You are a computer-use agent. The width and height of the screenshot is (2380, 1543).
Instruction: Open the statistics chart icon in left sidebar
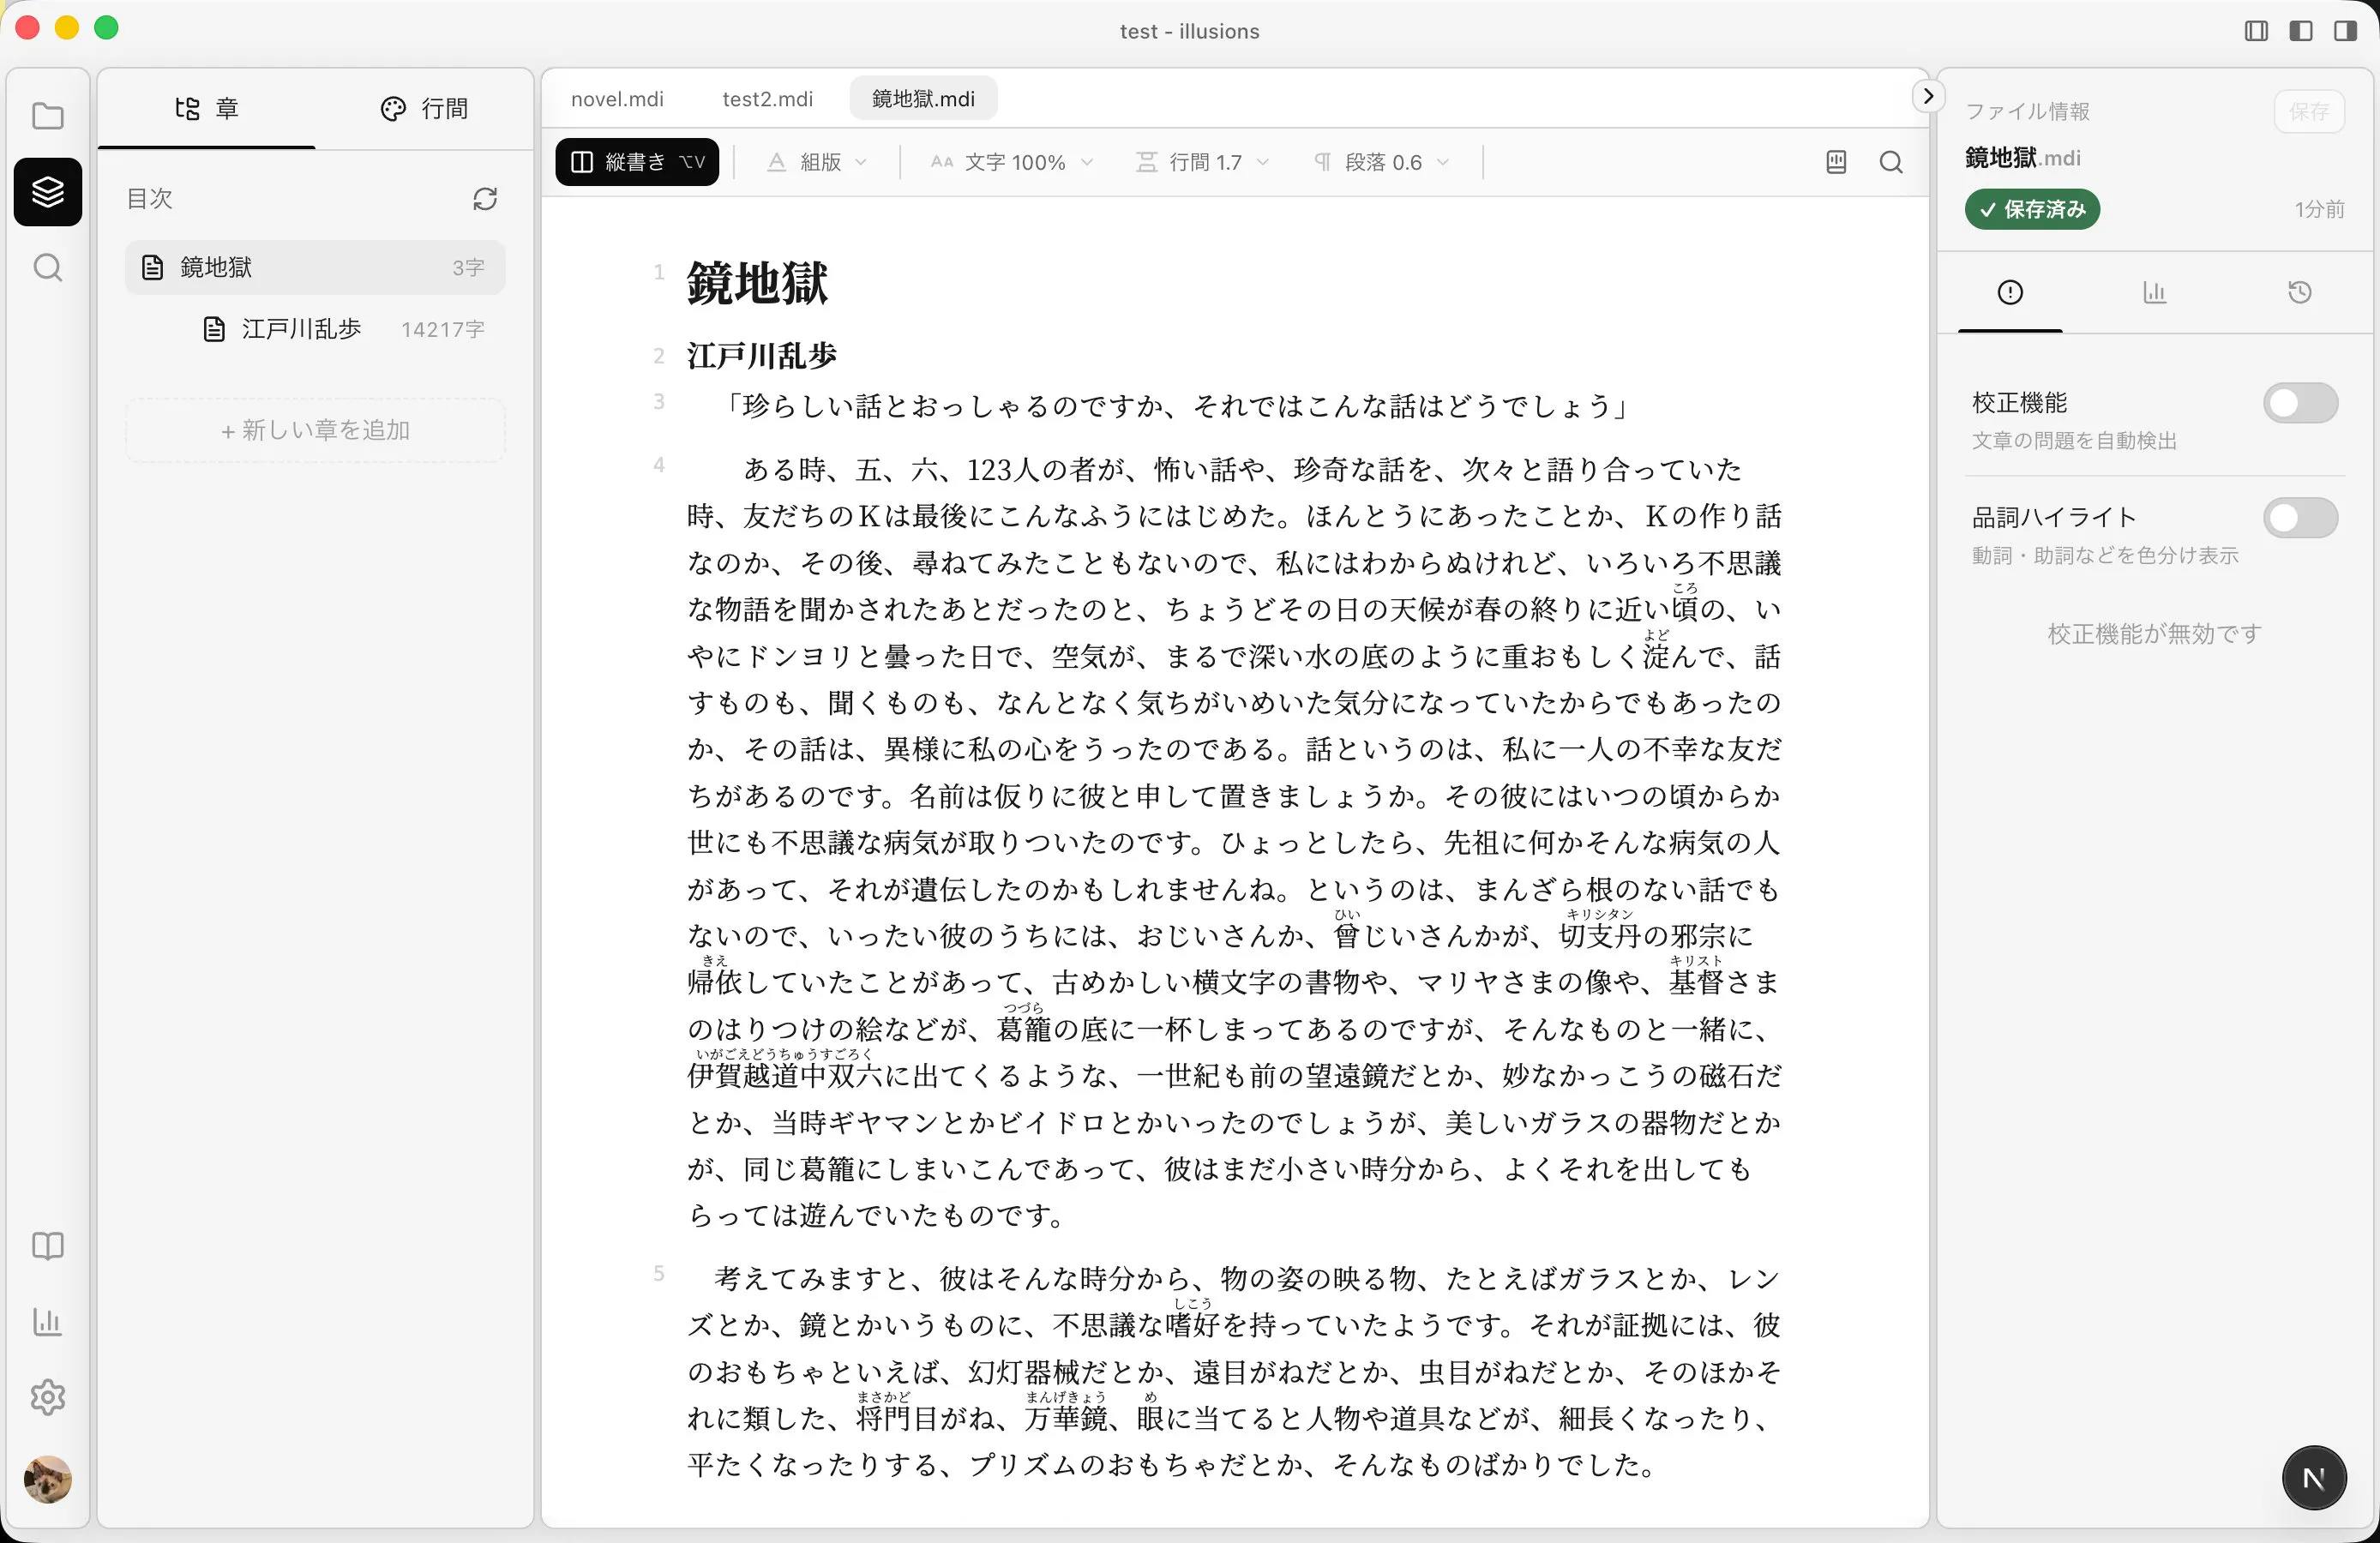[47, 1321]
